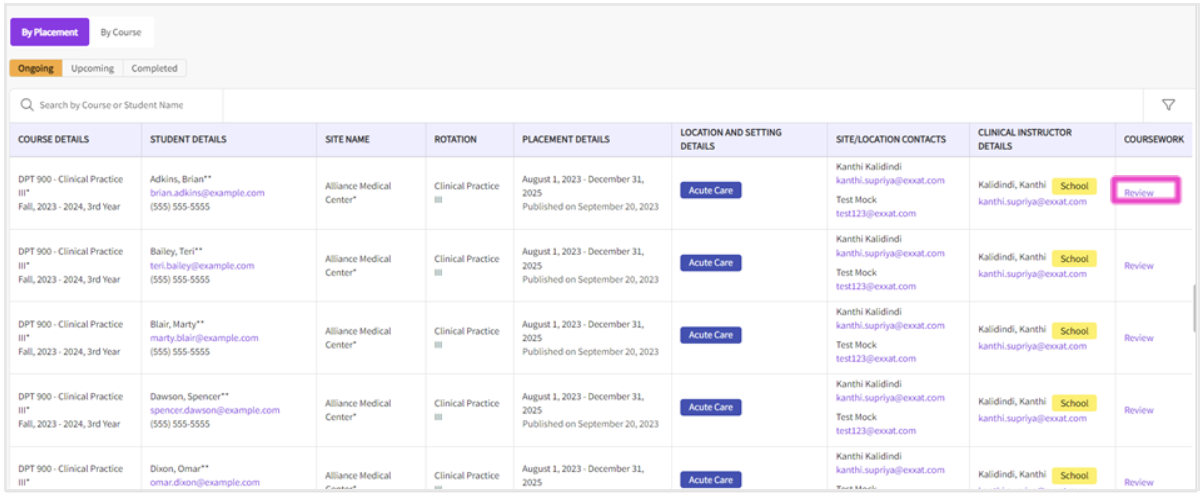Switch to Upcoming placements

coord(92,69)
